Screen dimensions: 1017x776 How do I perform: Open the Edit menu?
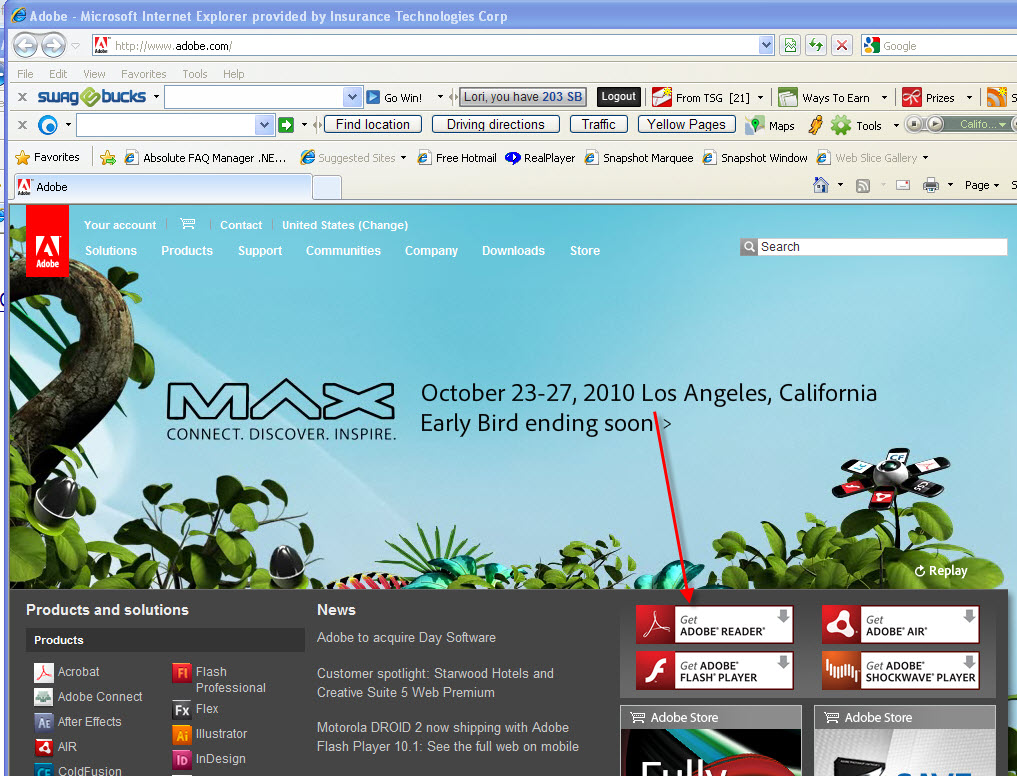point(58,74)
